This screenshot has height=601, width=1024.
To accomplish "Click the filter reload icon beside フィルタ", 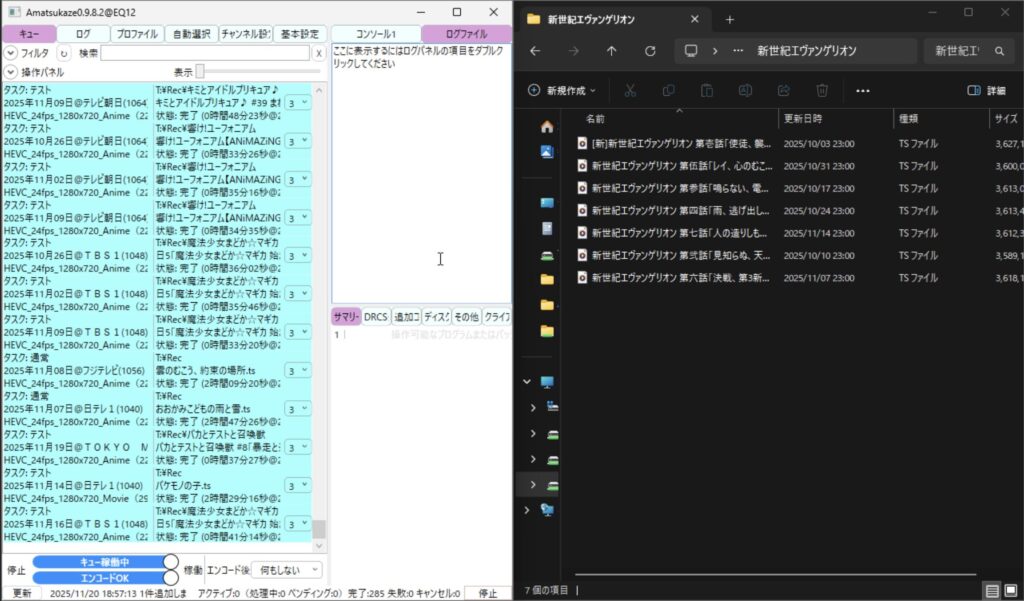I will tap(64, 53).
